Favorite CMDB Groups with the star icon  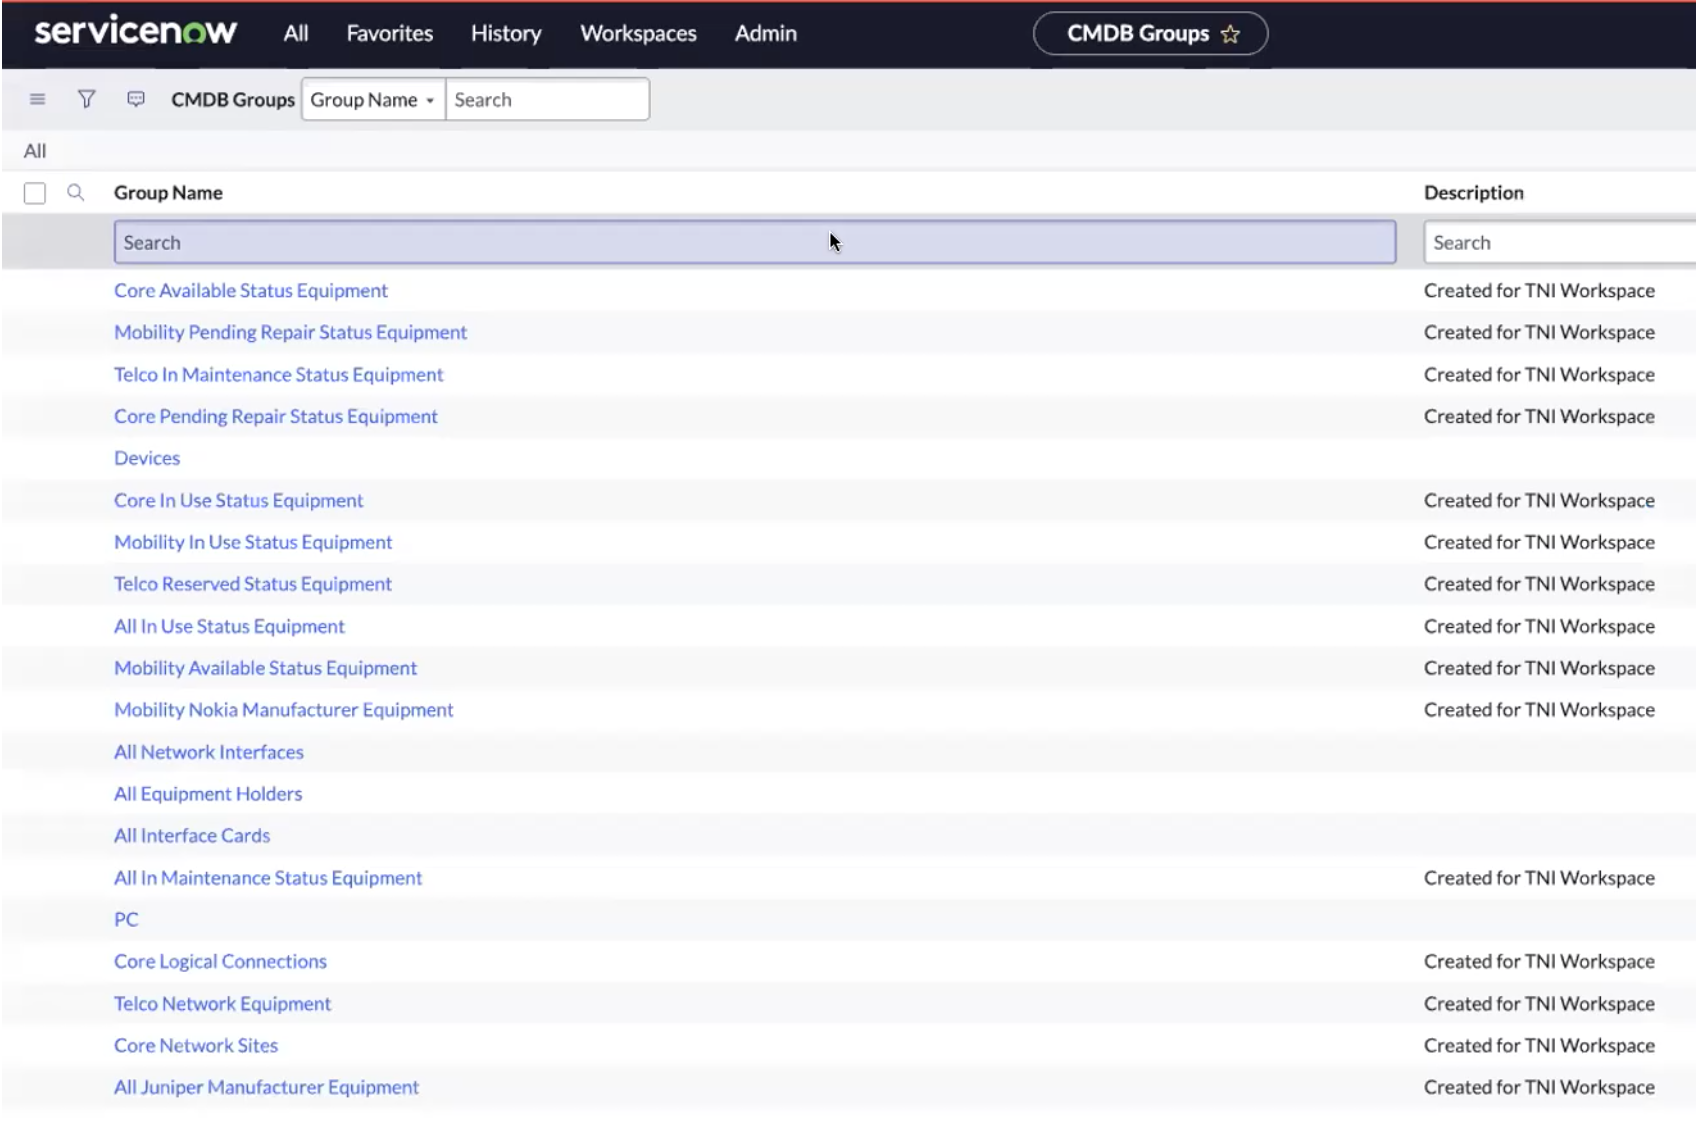point(1230,34)
